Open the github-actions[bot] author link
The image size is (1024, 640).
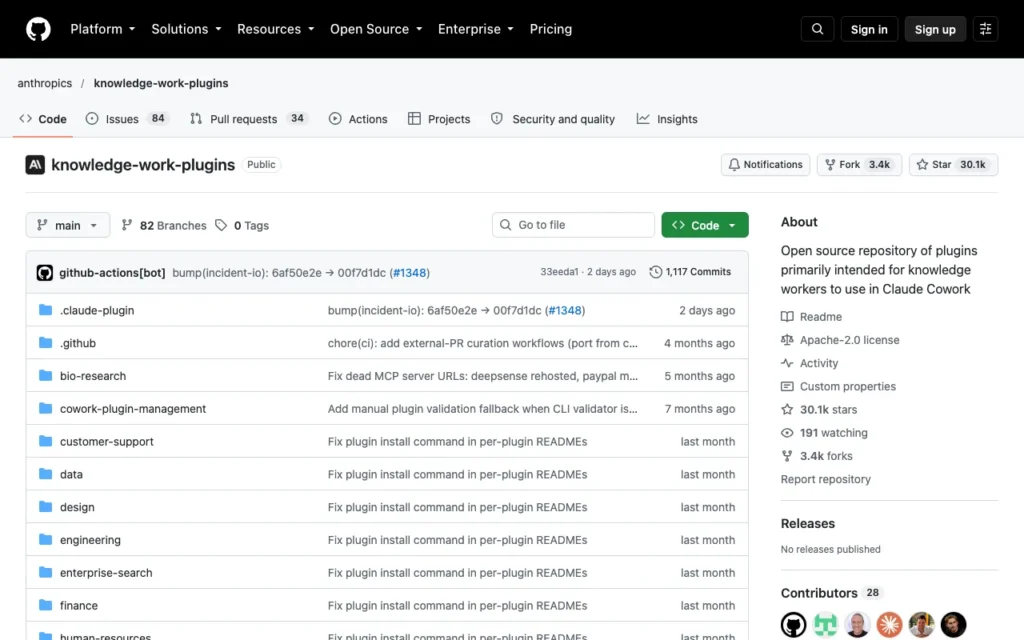pos(112,272)
